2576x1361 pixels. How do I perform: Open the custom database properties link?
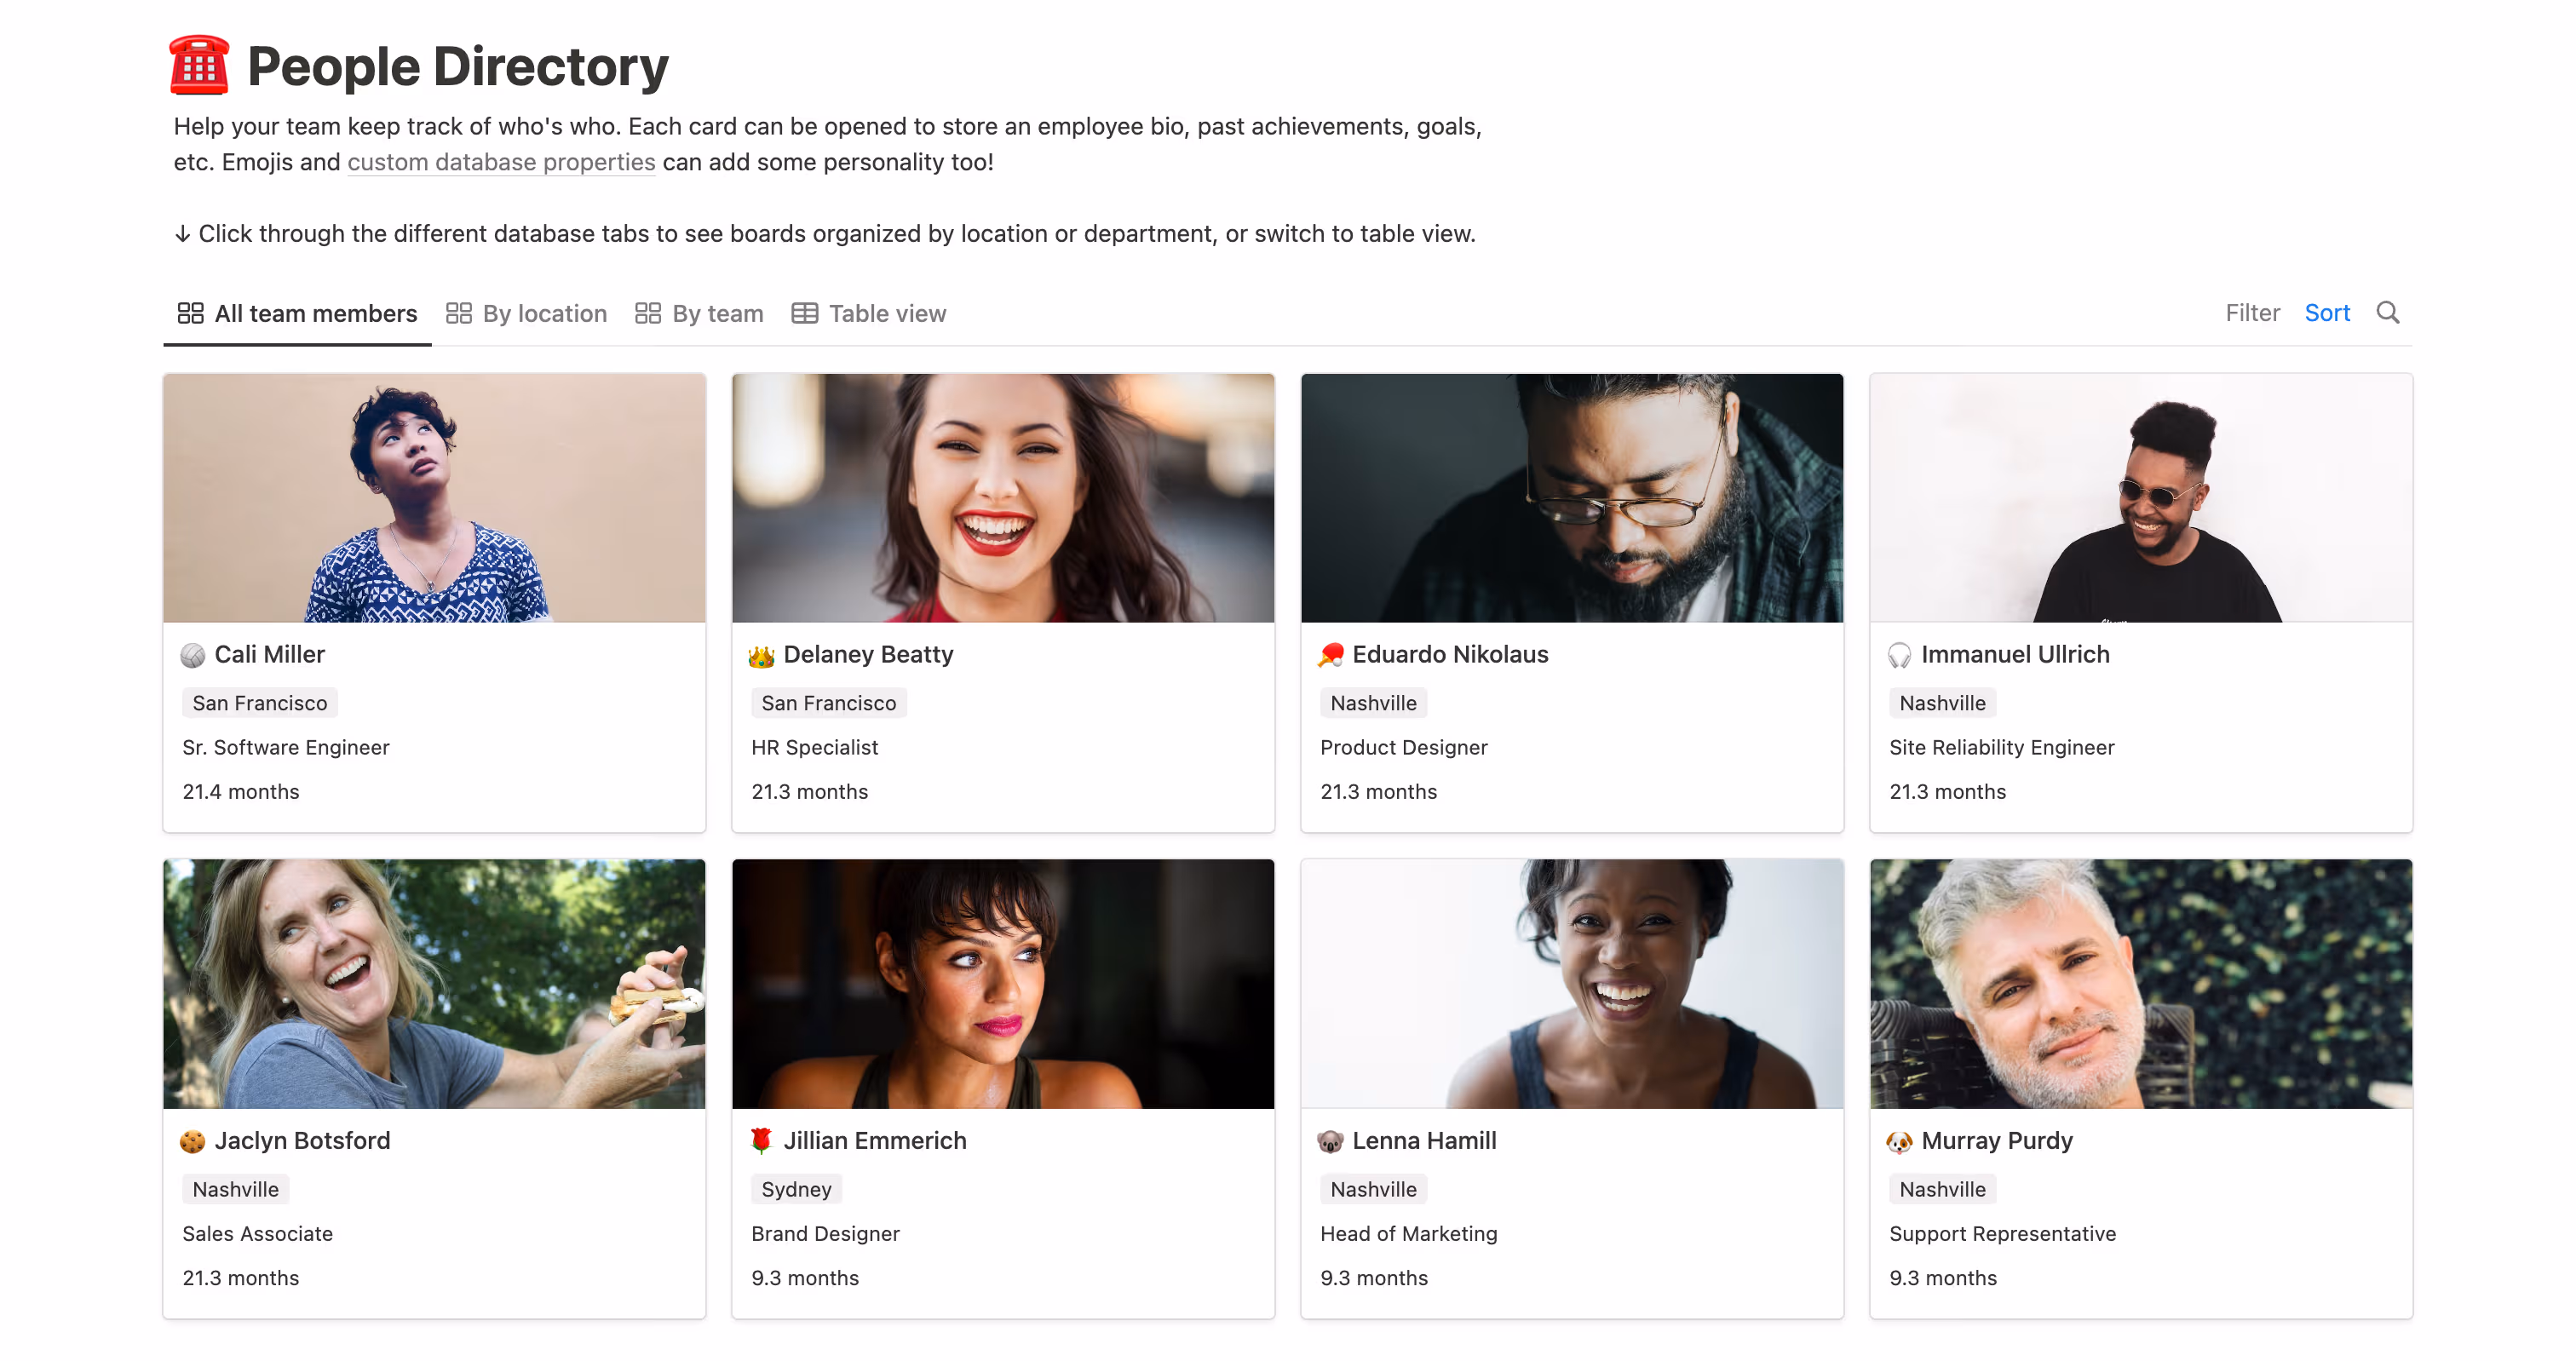pos(501,162)
